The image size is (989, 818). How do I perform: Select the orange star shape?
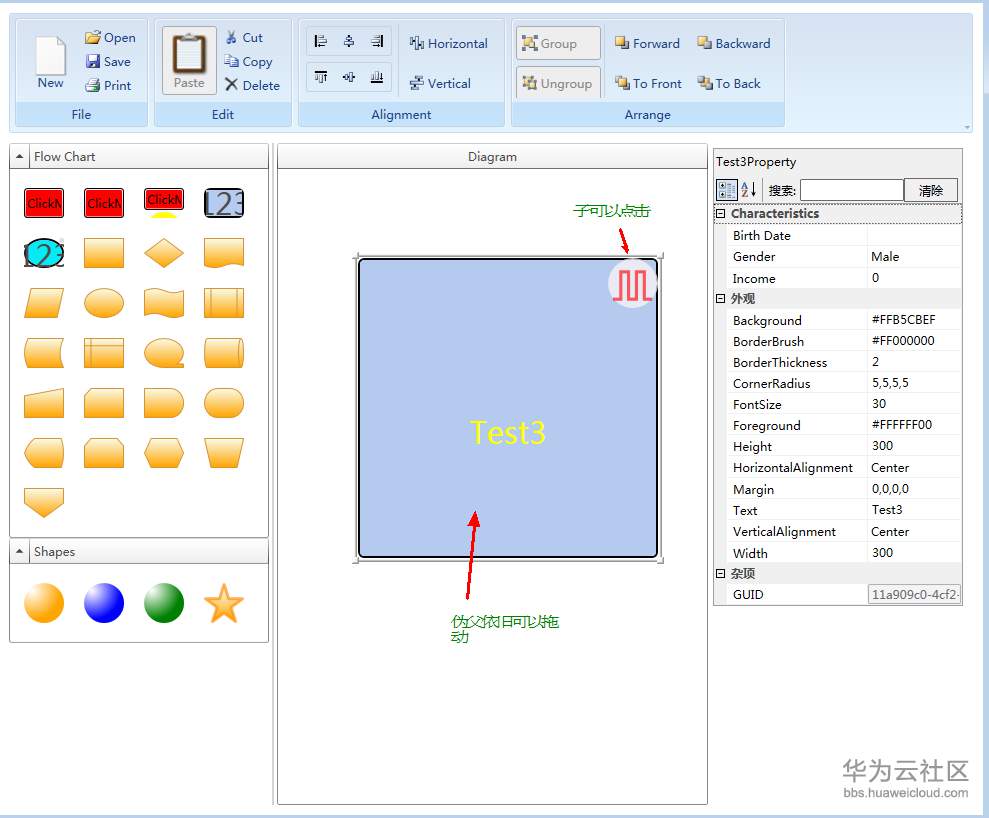pos(224,603)
